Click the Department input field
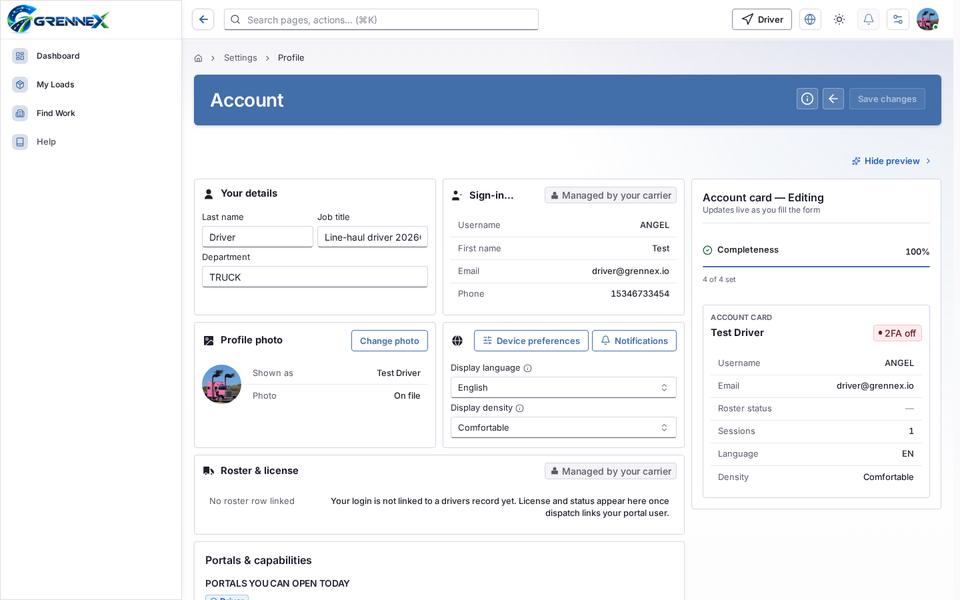Image resolution: width=960 pixels, height=600 pixels. [315, 277]
